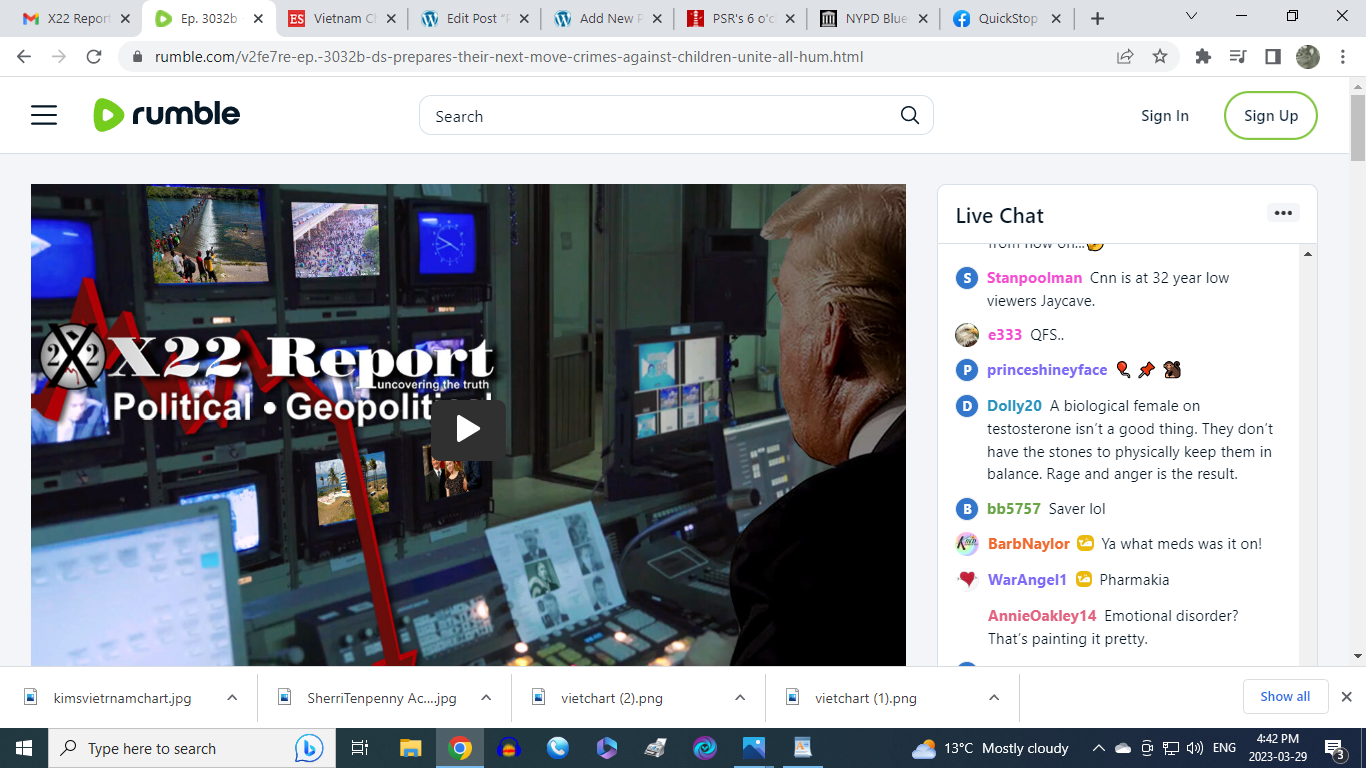This screenshot has height=768, width=1366.
Task: Click the Sign Up button
Action: click(x=1270, y=116)
